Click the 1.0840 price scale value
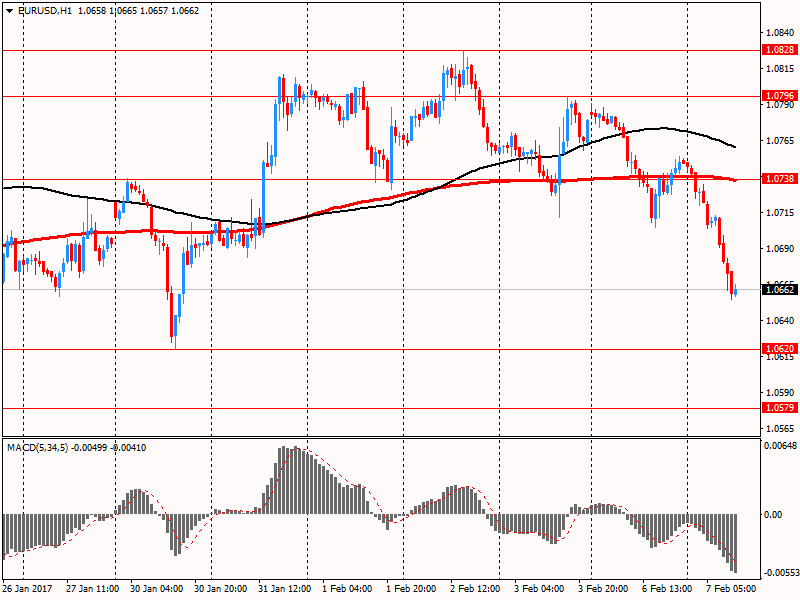Image resolution: width=800 pixels, height=600 pixels. [x=781, y=33]
